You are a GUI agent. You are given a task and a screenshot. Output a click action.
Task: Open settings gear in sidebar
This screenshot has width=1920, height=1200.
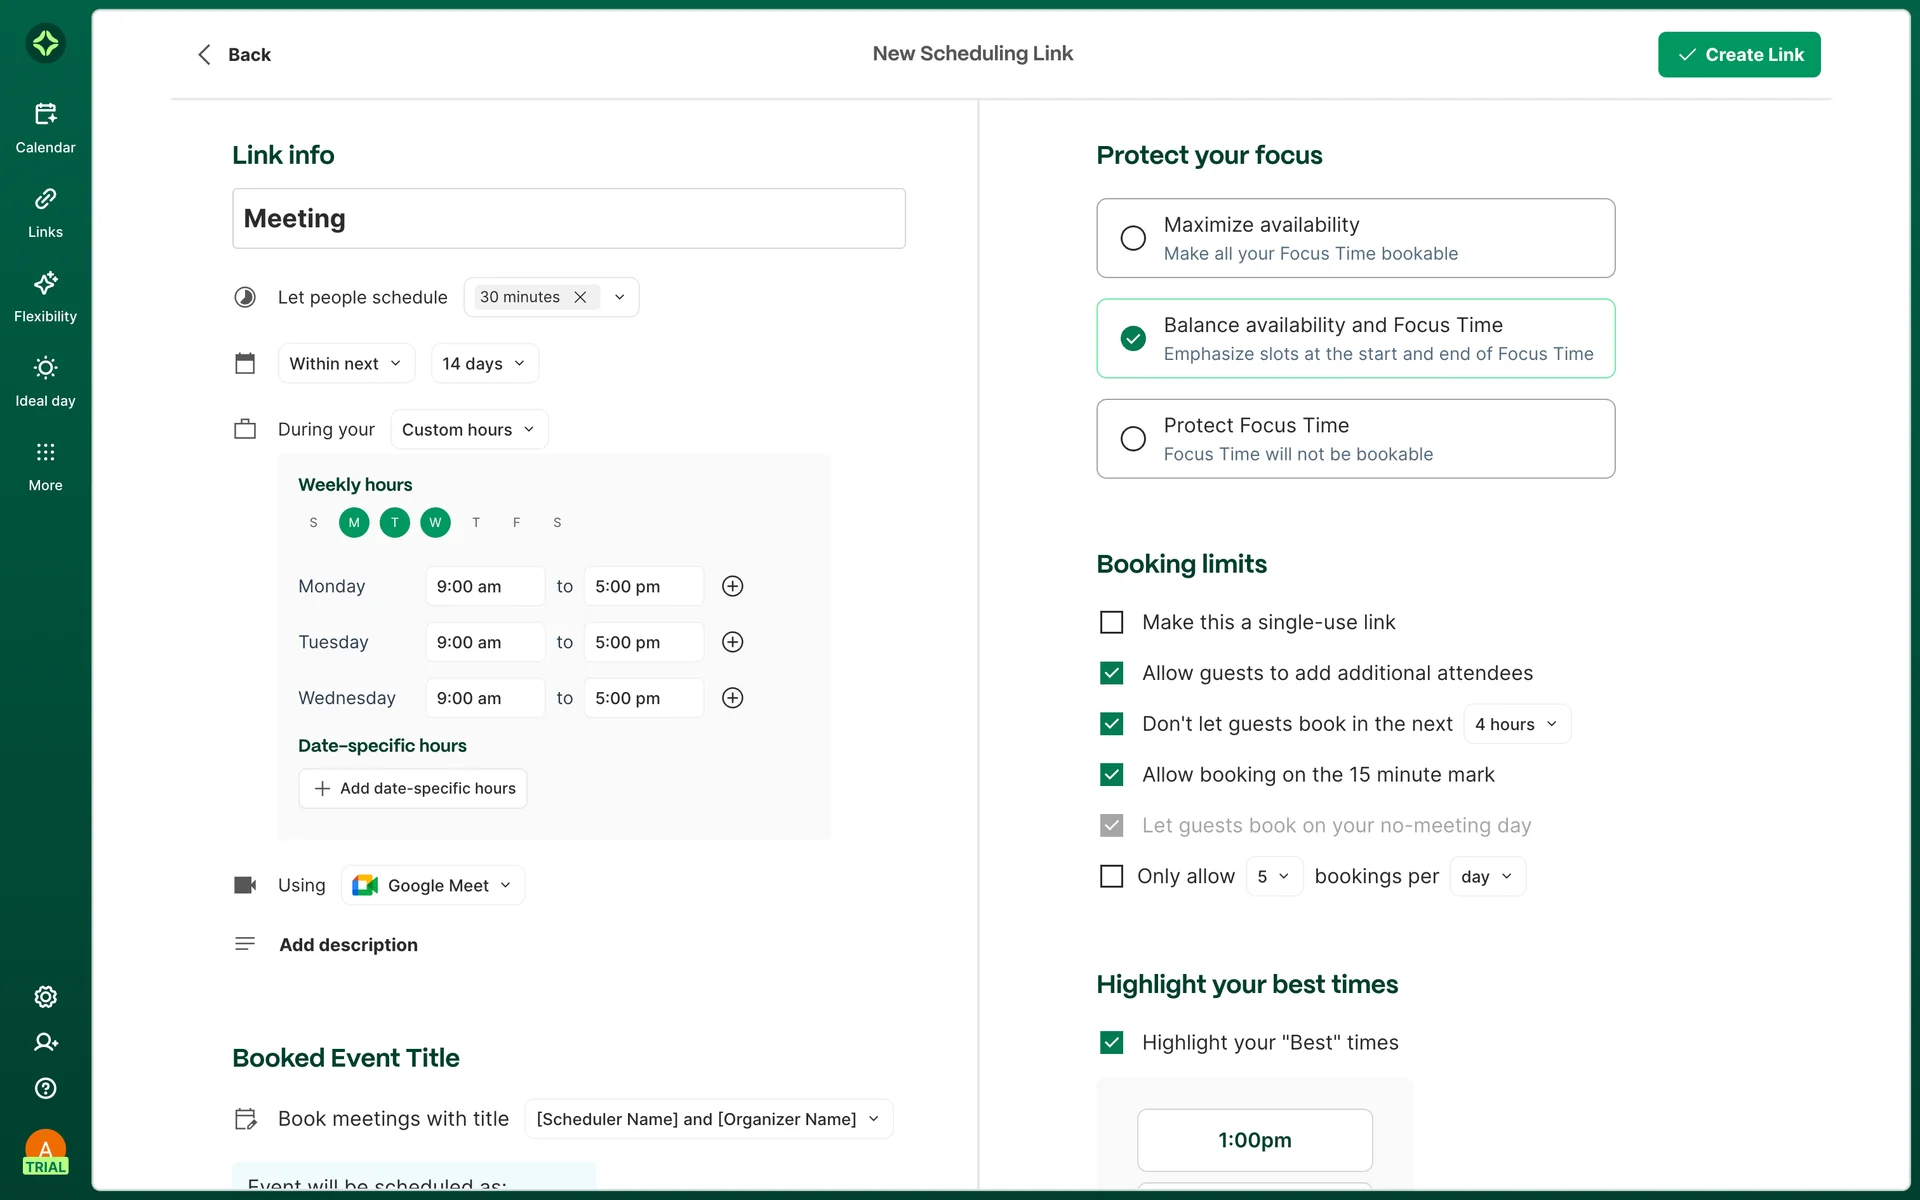click(45, 996)
